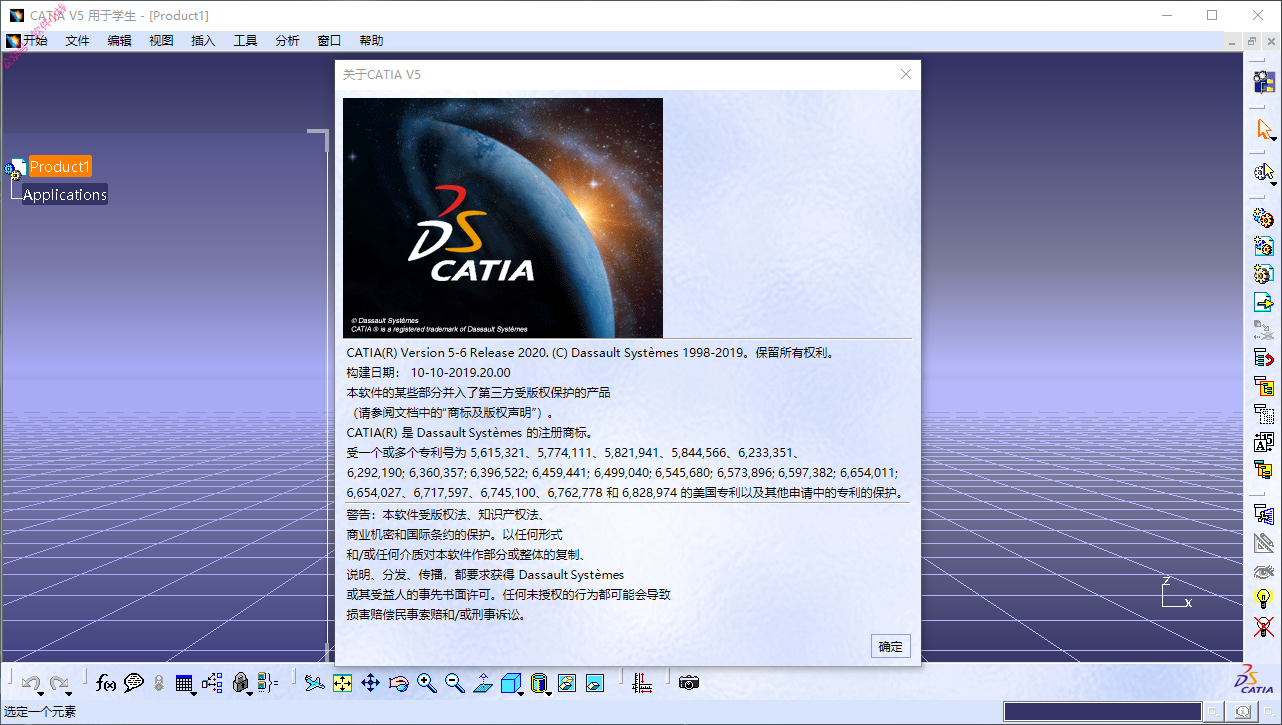Viewport: 1282px width, 725px height.
Task: Click the Undo arrow in bottom toolbar
Action: 30,684
